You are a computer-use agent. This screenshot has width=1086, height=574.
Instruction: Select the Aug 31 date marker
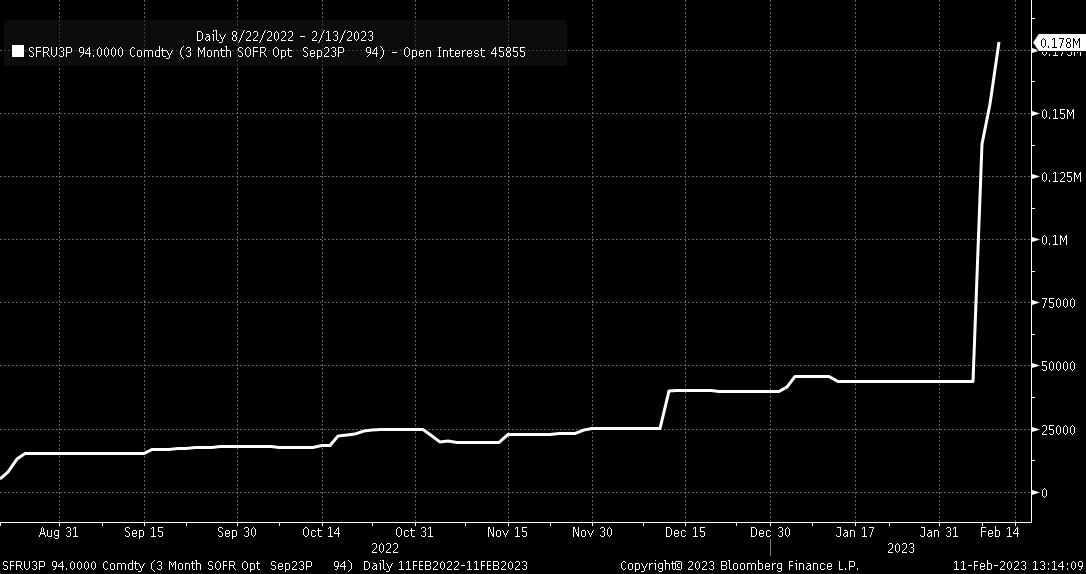coord(58,533)
